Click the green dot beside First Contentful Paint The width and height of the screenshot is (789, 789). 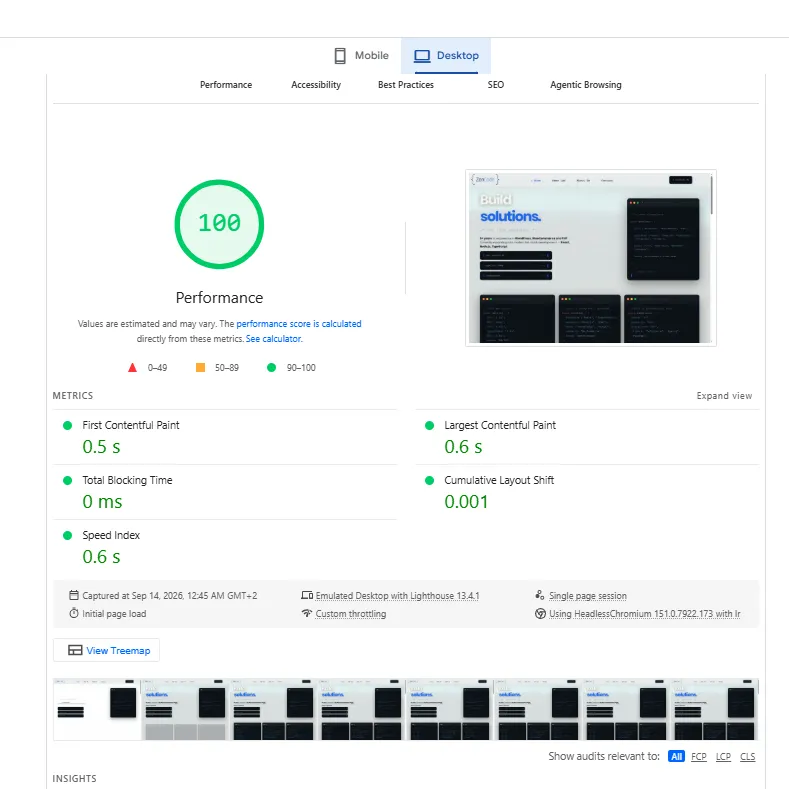tap(67, 426)
